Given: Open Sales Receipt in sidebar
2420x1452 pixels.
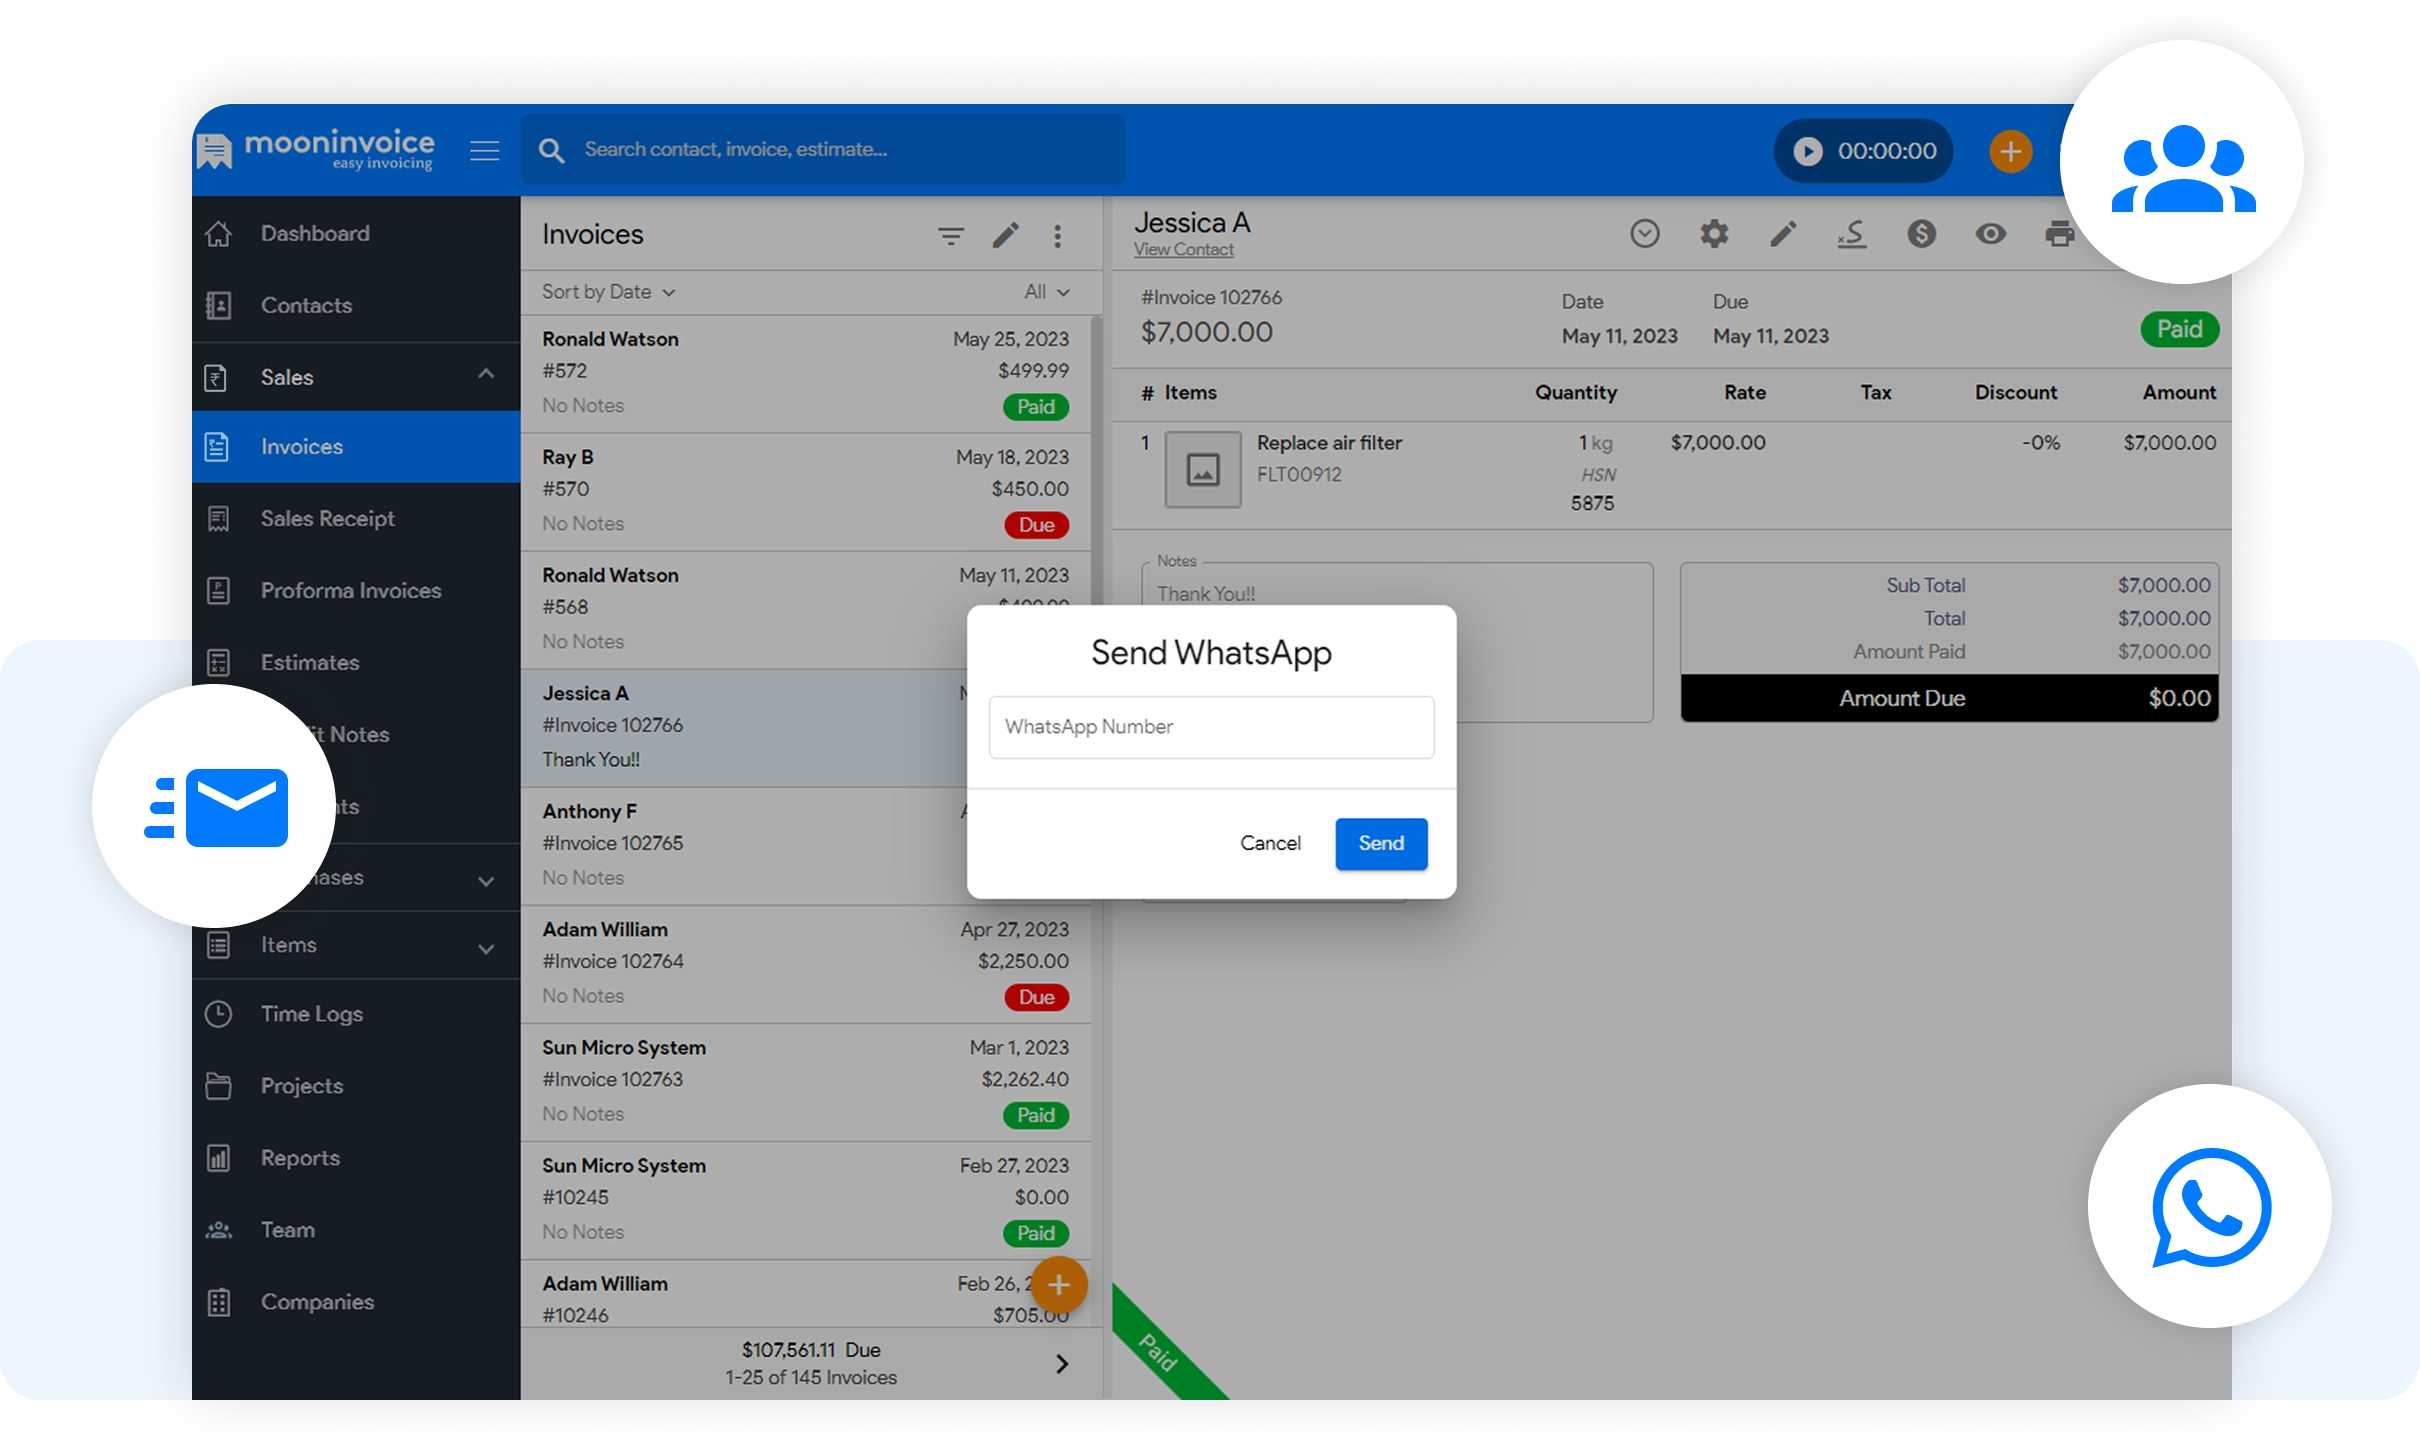Looking at the screenshot, I should 327,518.
